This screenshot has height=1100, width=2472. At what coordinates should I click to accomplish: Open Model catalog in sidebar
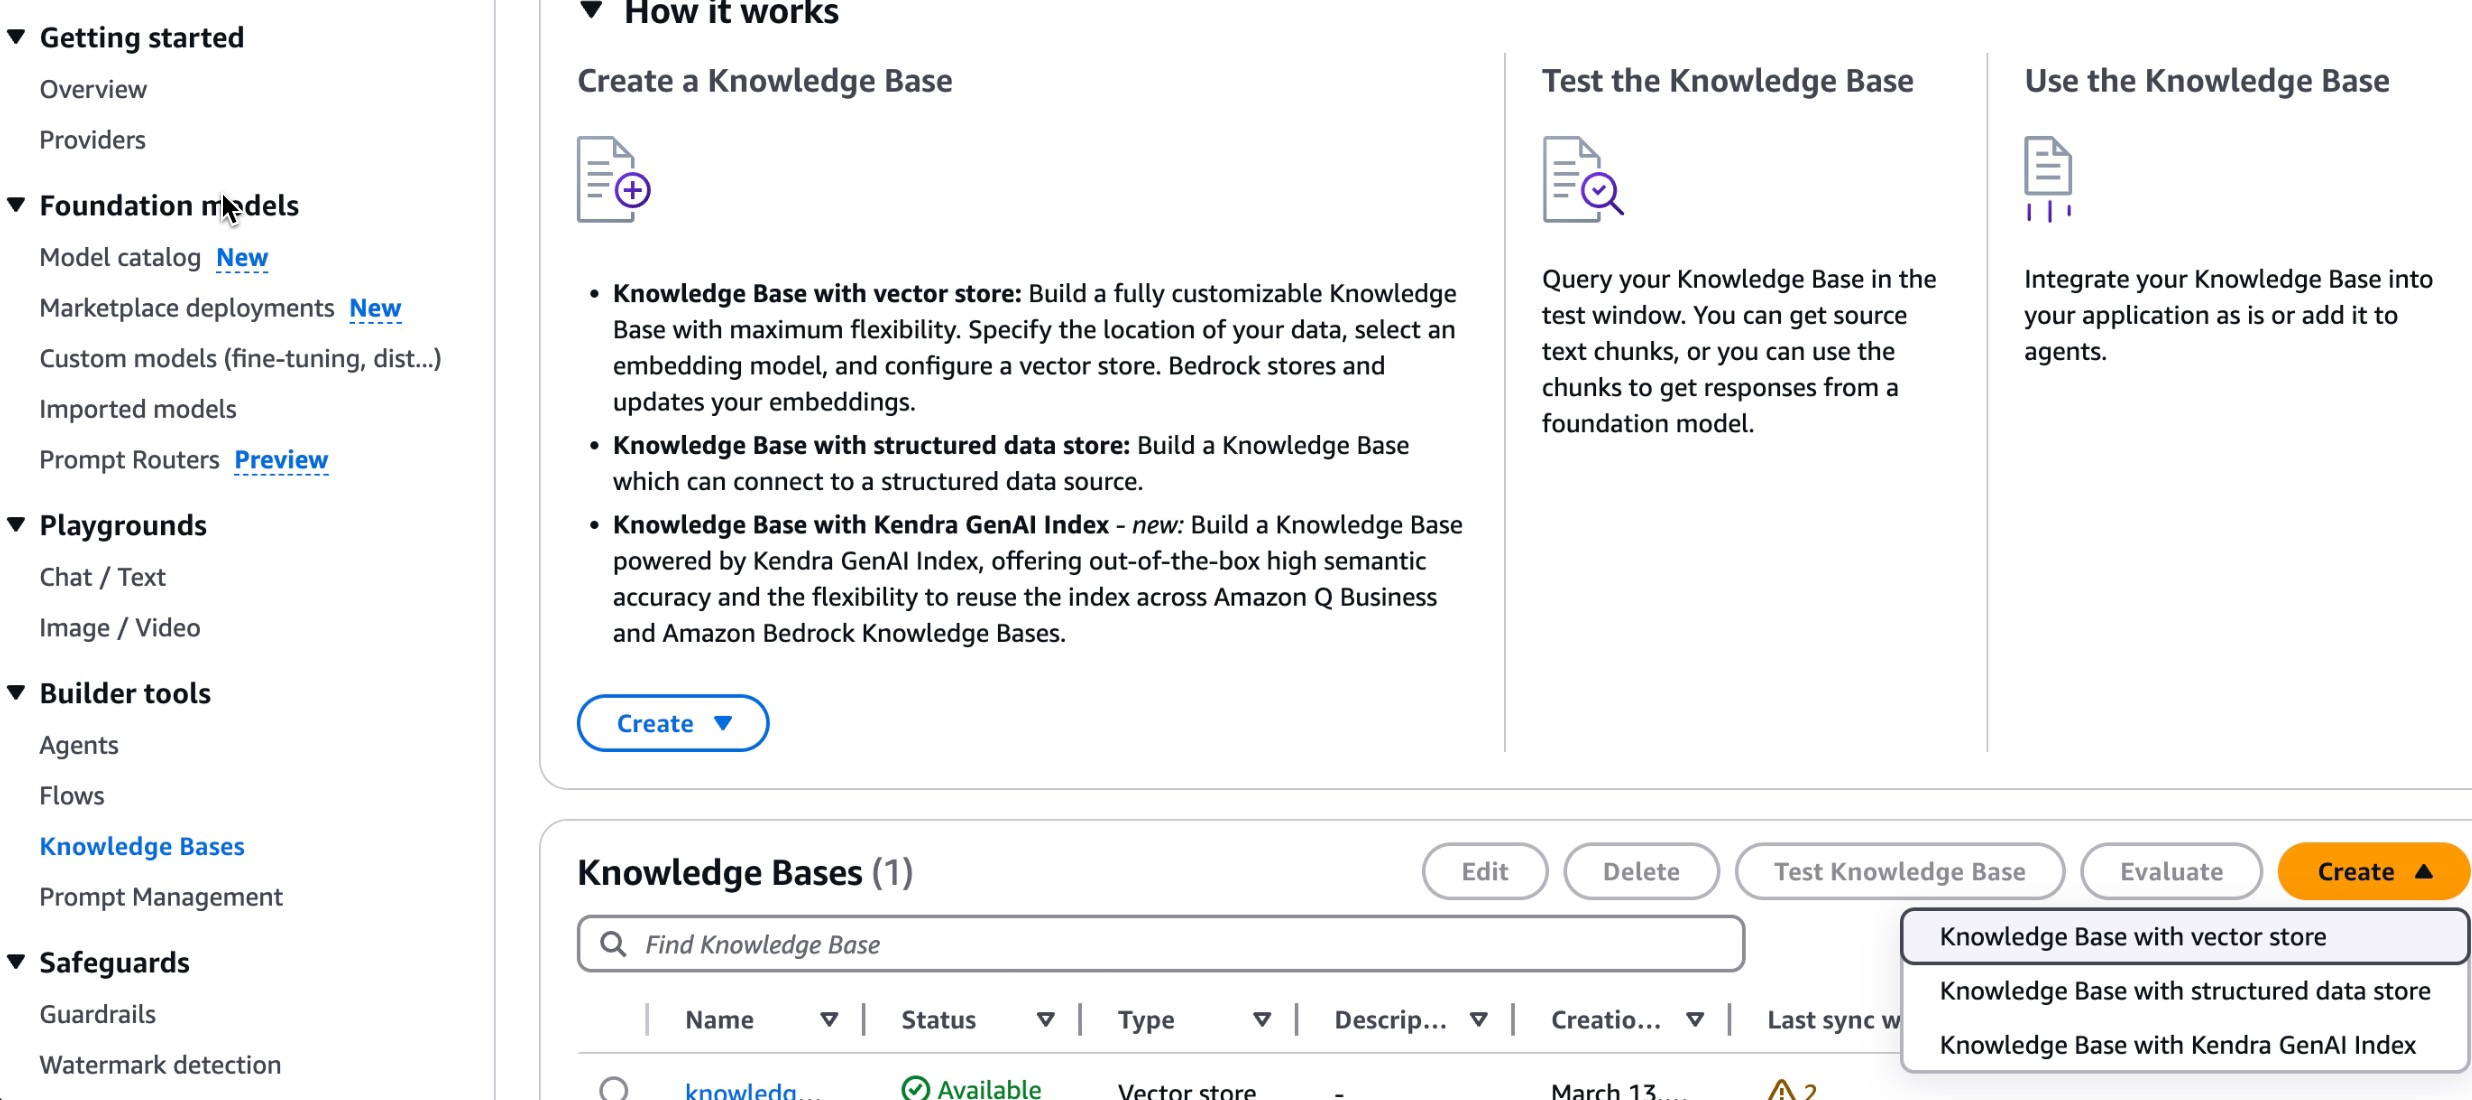(x=120, y=258)
